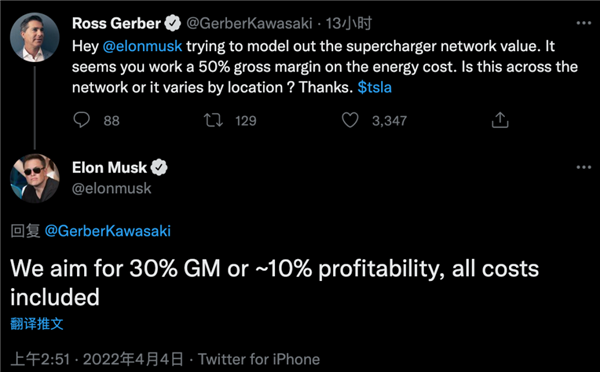The height and width of the screenshot is (372, 600).
Task: Open Elon Musk's profile picture
Action: tap(35, 178)
